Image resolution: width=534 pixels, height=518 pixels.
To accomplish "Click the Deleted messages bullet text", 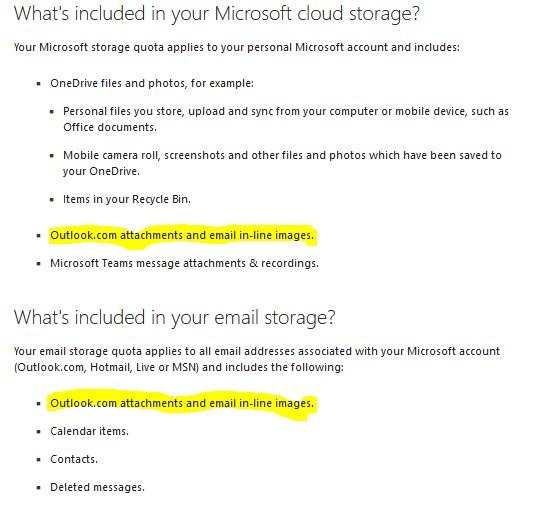I will pos(97,487).
